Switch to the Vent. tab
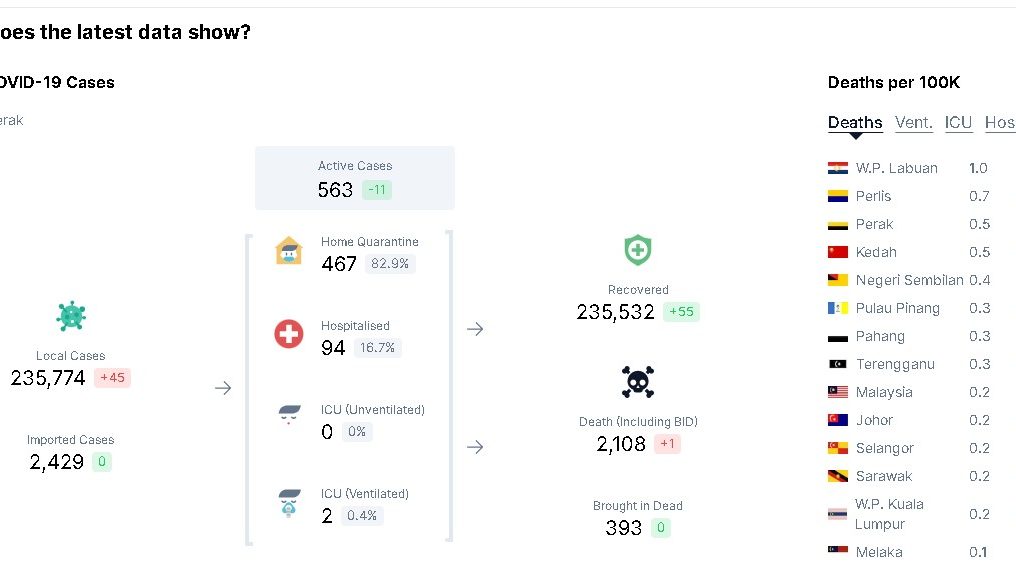Screen dimensions: 1016x572 pos(913,122)
